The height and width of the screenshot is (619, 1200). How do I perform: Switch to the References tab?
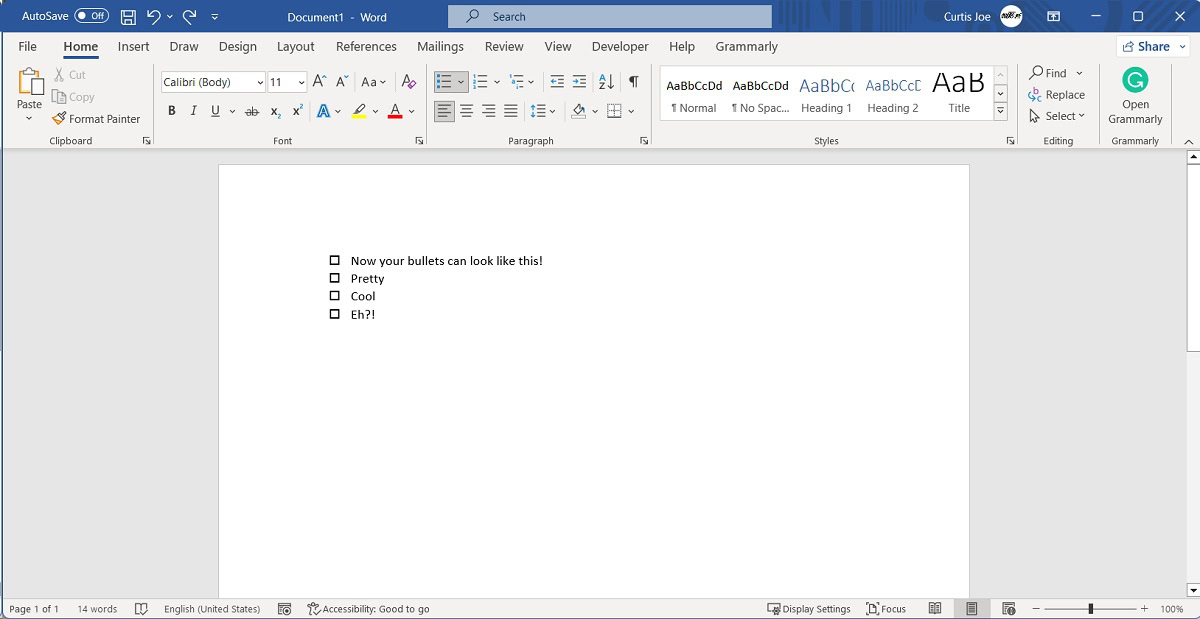(366, 46)
